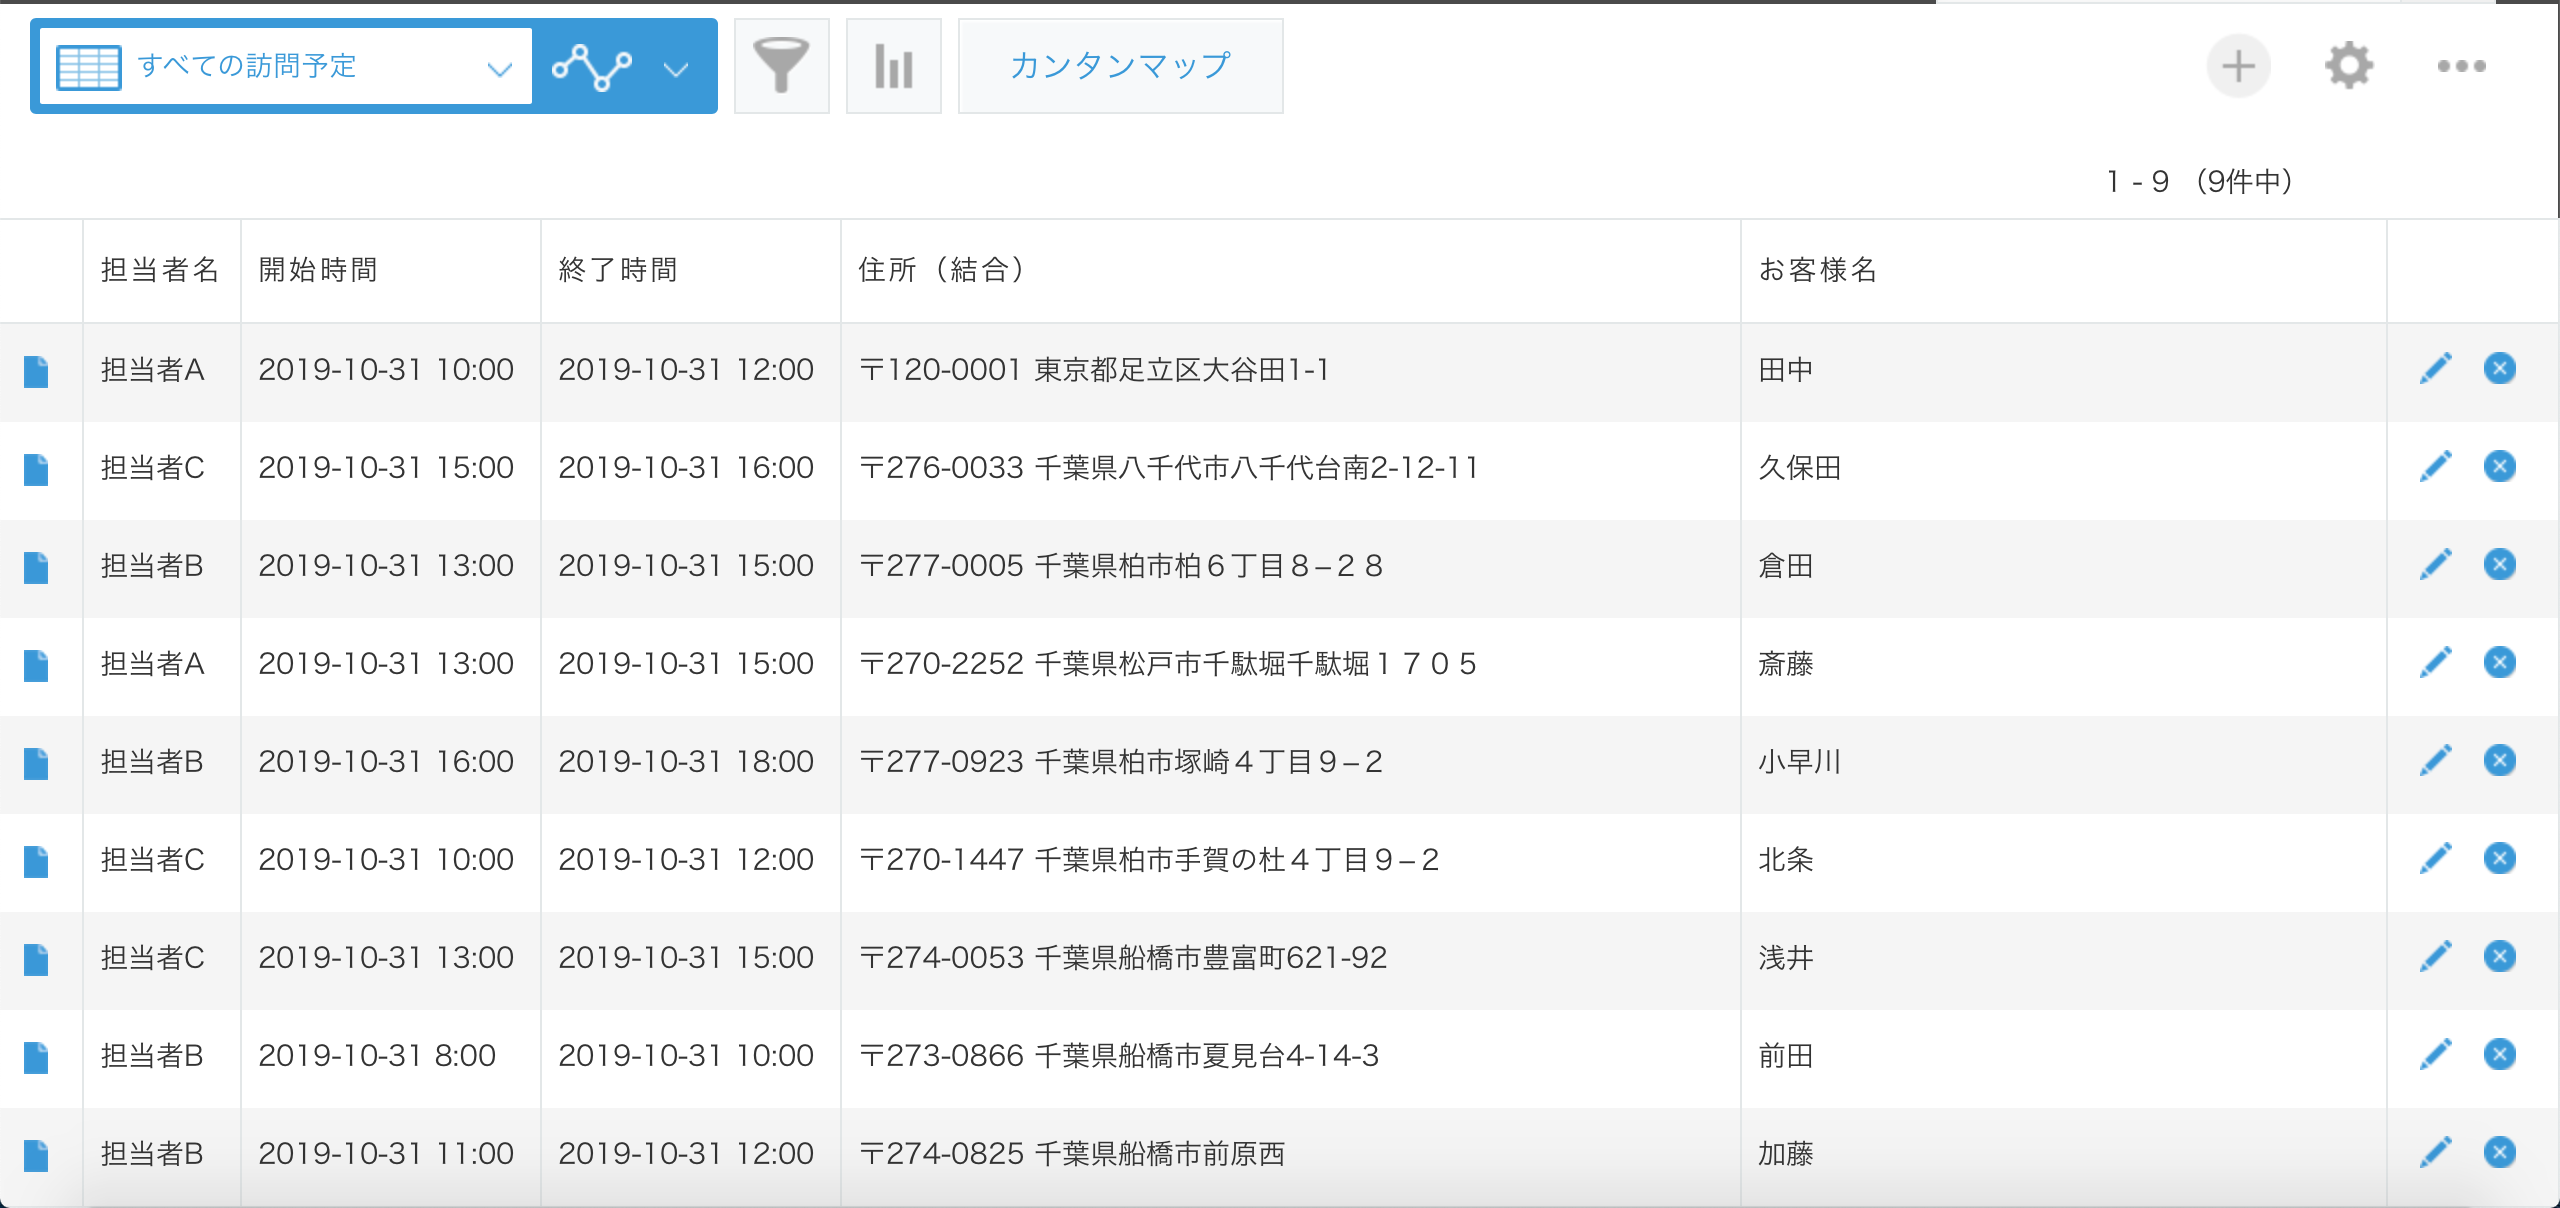The image size is (2560, 1208).
Task: Edit the 北条 record with pencil icon
Action: [2435, 858]
